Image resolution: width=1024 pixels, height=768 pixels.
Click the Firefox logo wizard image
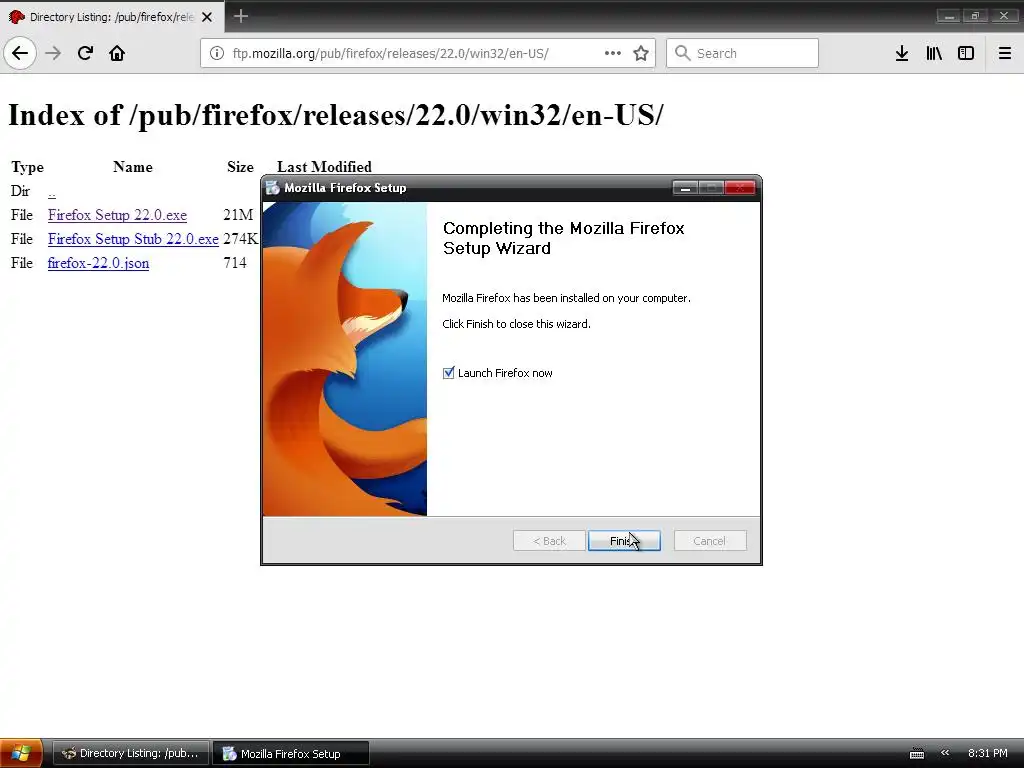point(345,359)
